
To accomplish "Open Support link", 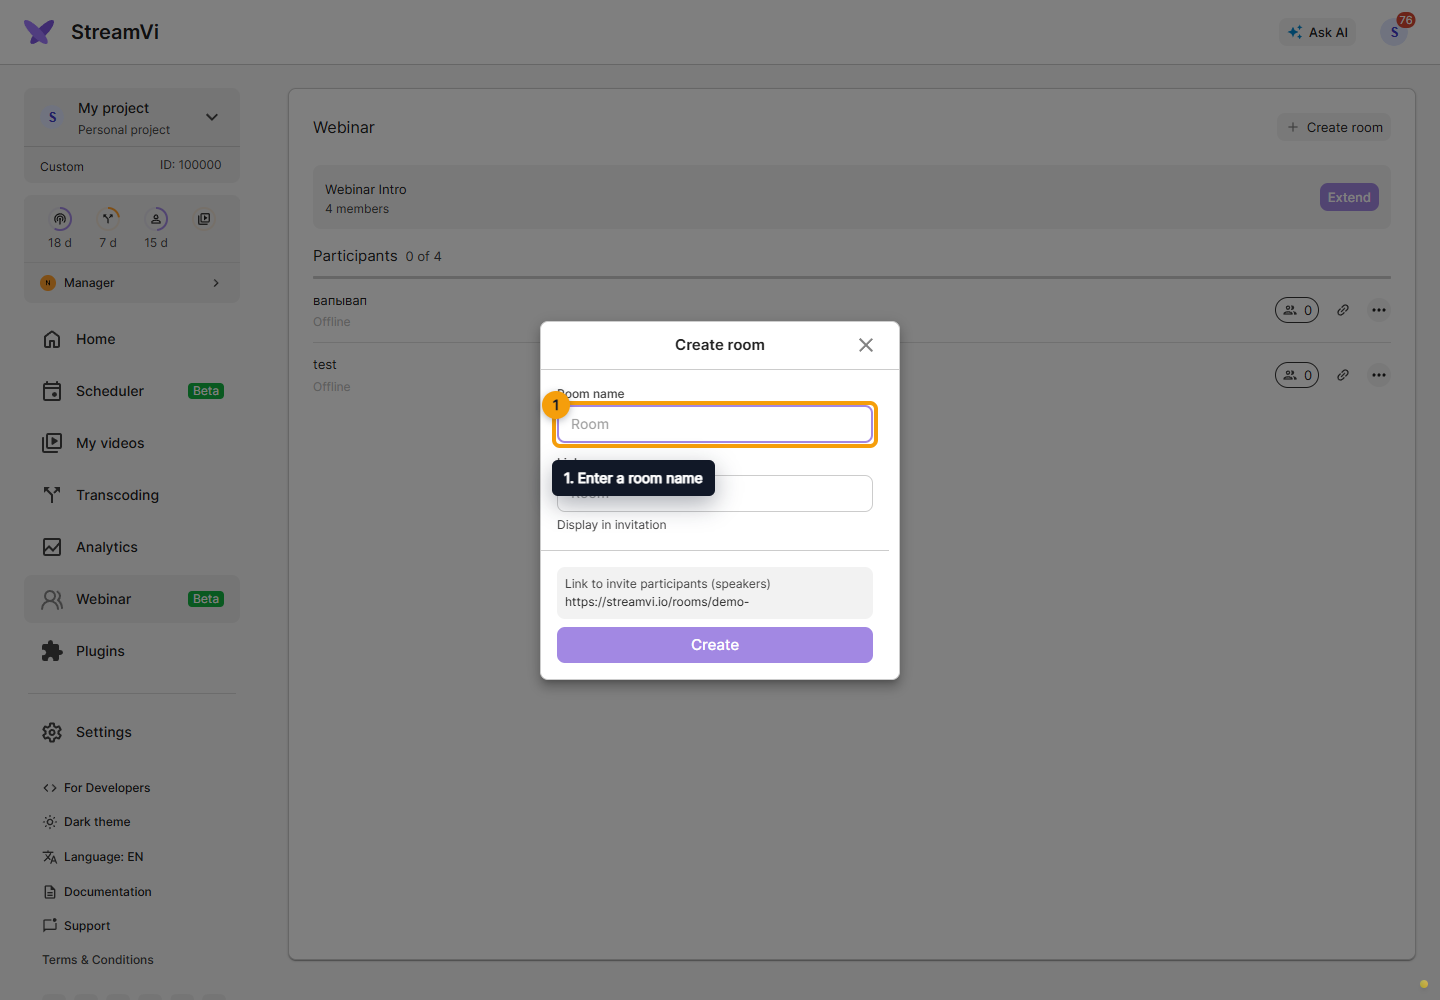I will [x=76, y=926].
